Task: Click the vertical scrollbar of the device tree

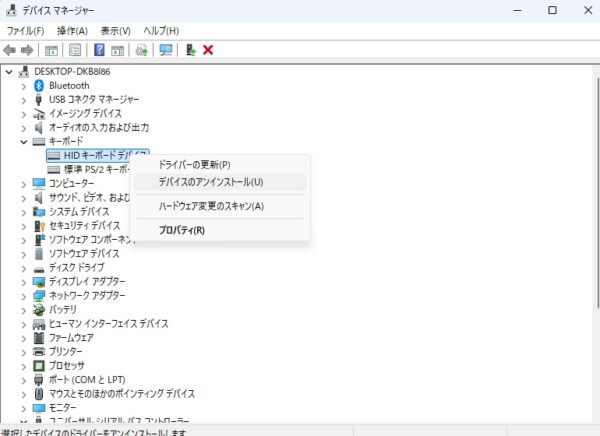Action: pos(597,191)
